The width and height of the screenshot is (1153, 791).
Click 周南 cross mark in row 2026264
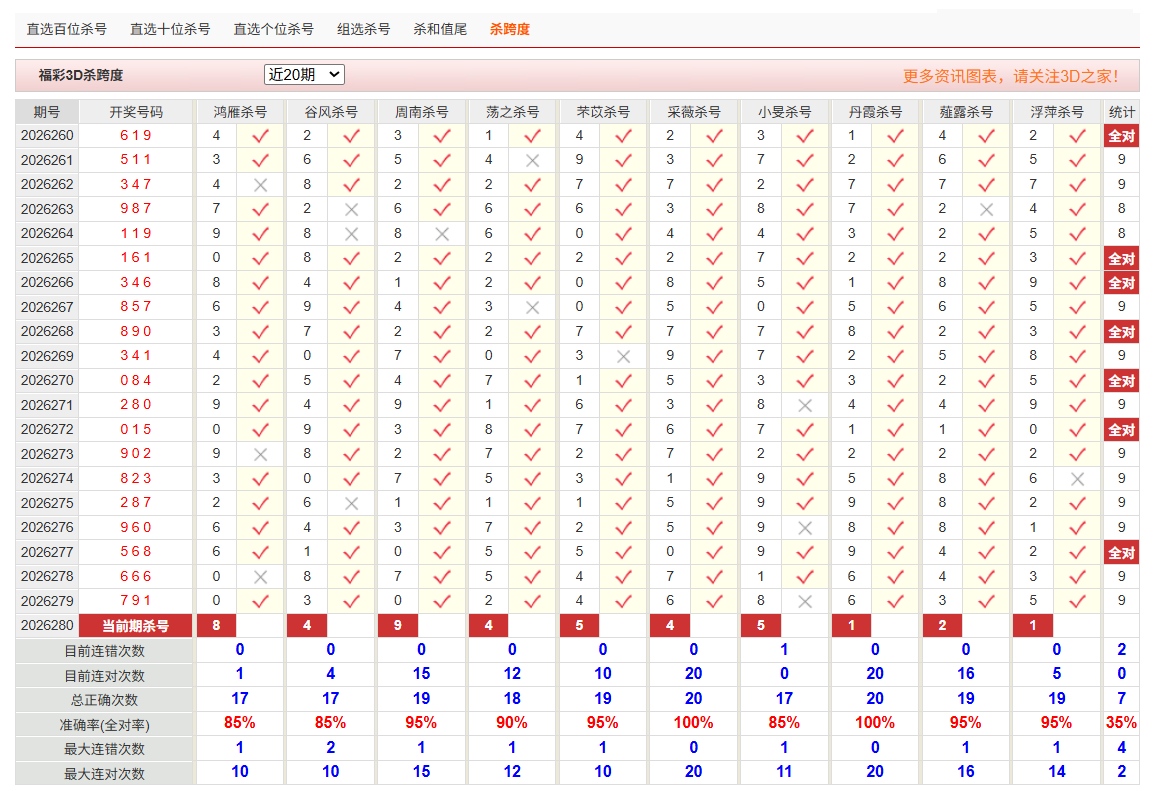[x=442, y=234]
